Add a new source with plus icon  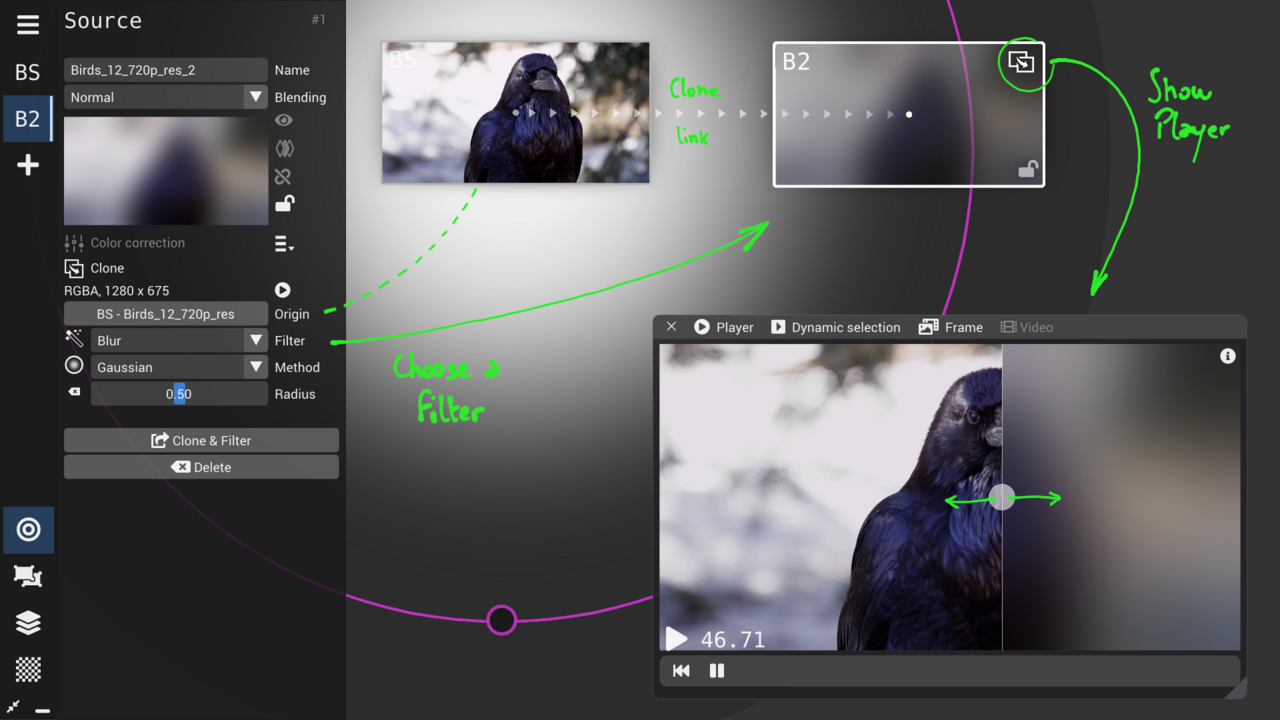tap(28, 165)
